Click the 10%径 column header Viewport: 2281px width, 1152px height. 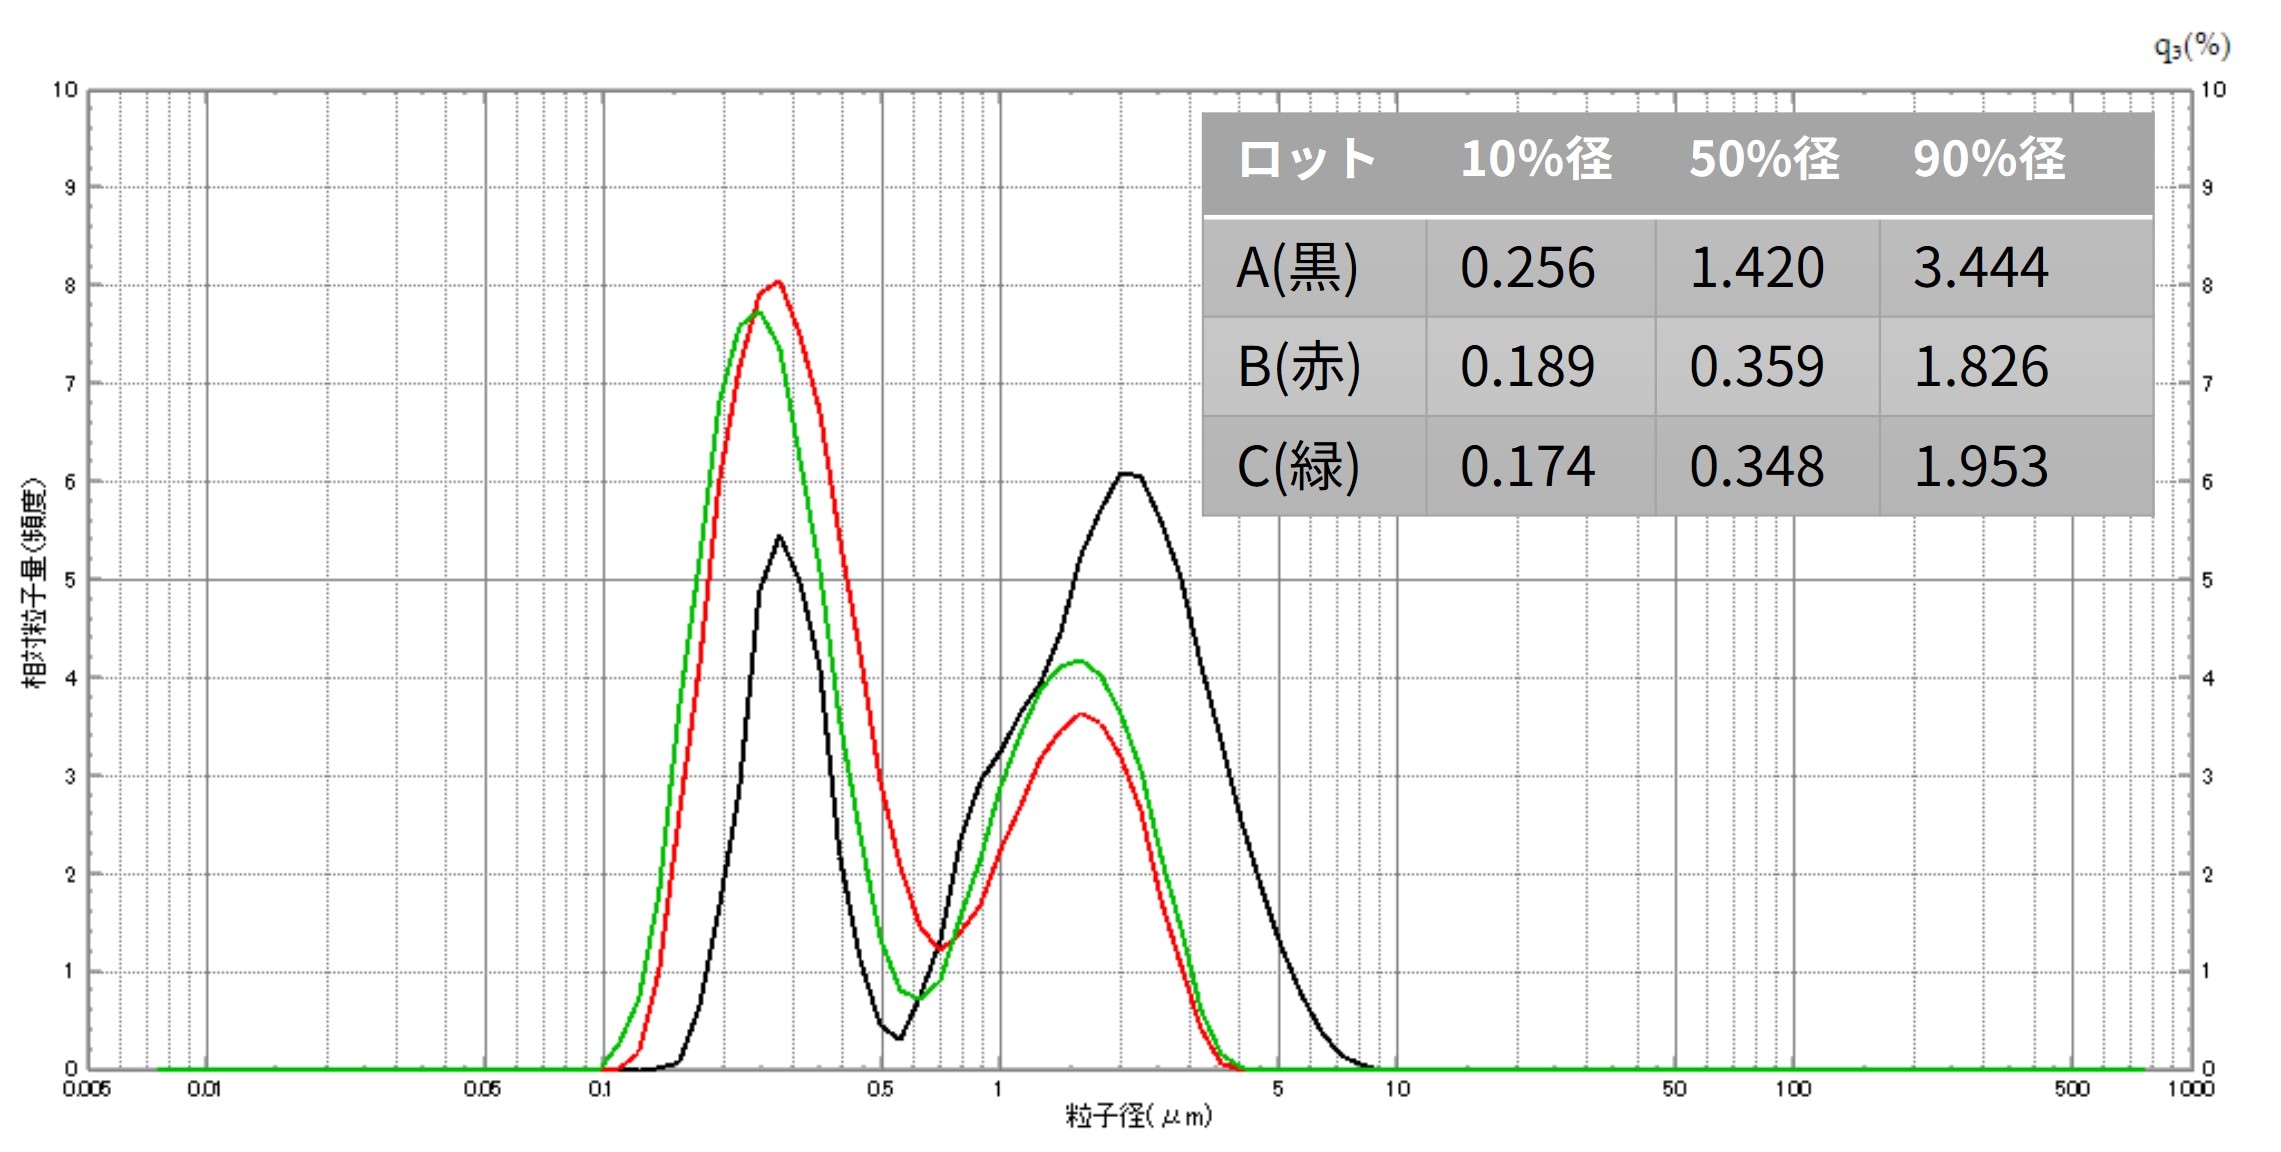(1536, 160)
